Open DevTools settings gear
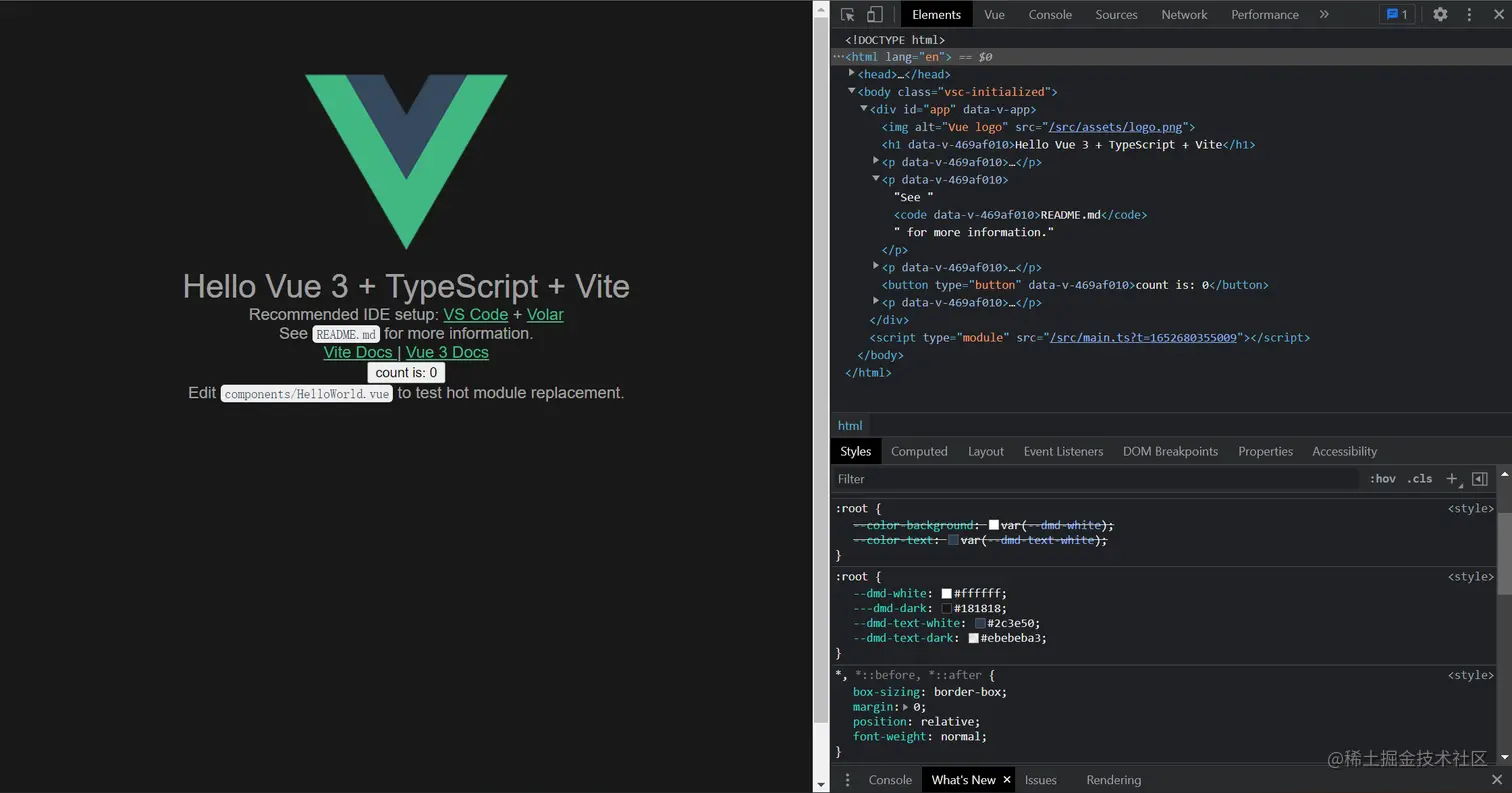The image size is (1512, 793). tap(1440, 15)
